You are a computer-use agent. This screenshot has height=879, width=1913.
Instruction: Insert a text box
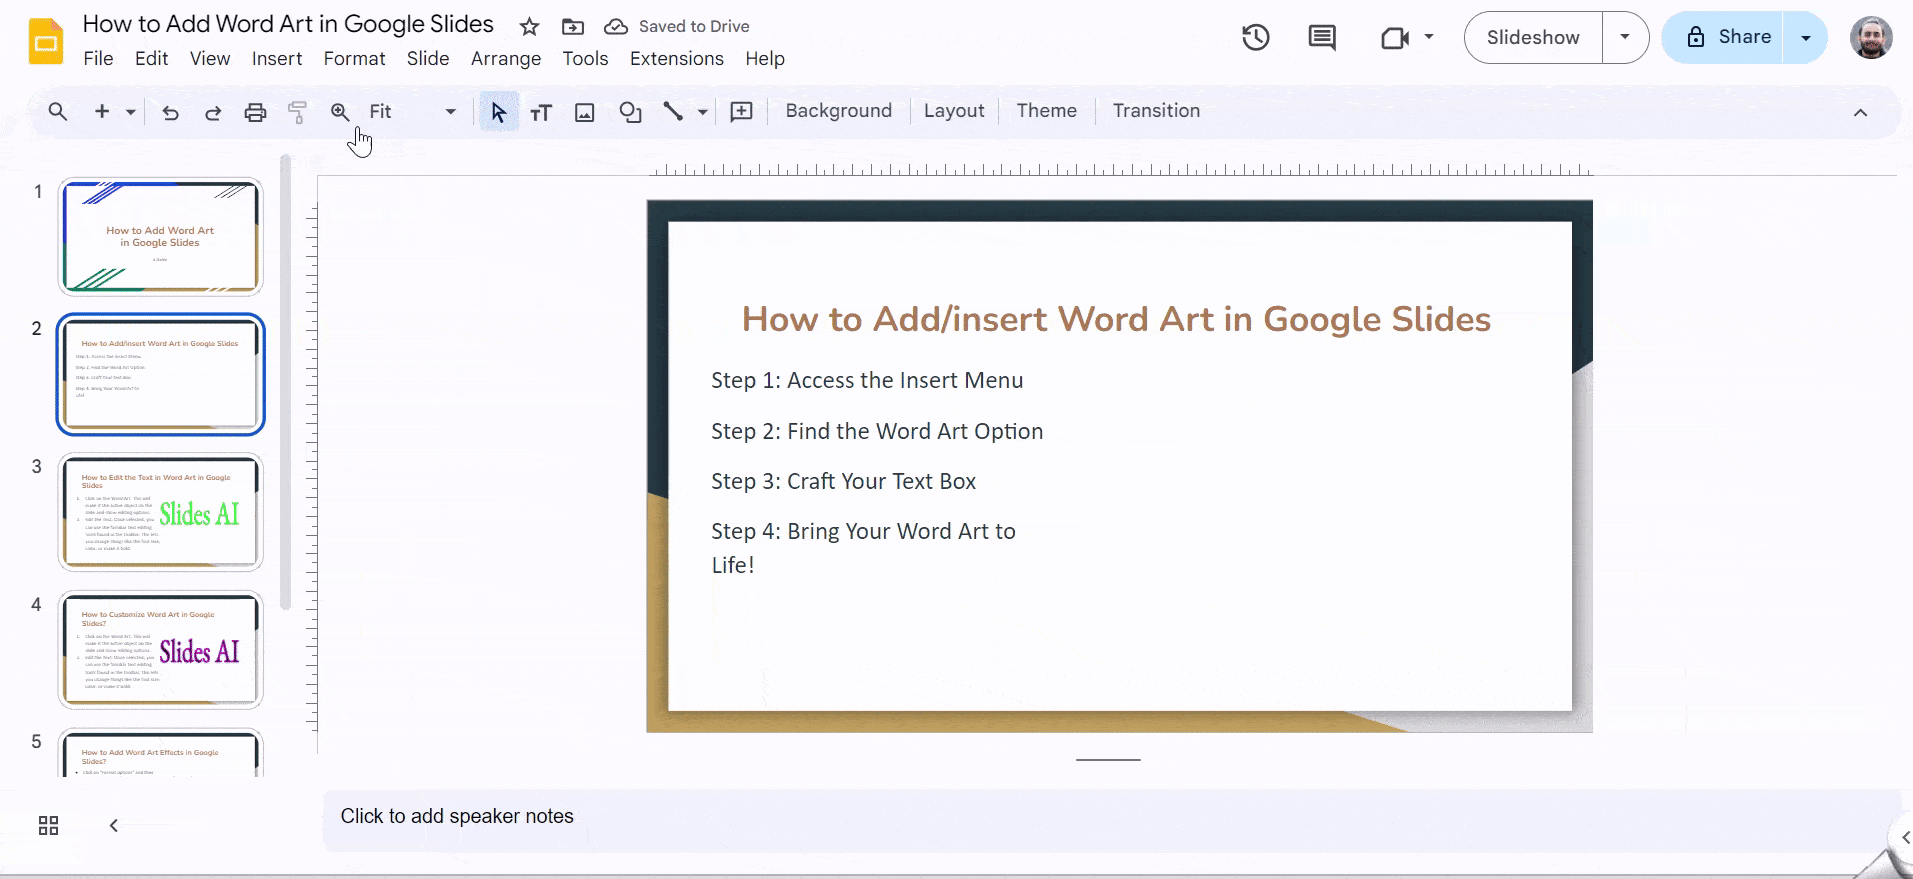pyautogui.click(x=541, y=112)
